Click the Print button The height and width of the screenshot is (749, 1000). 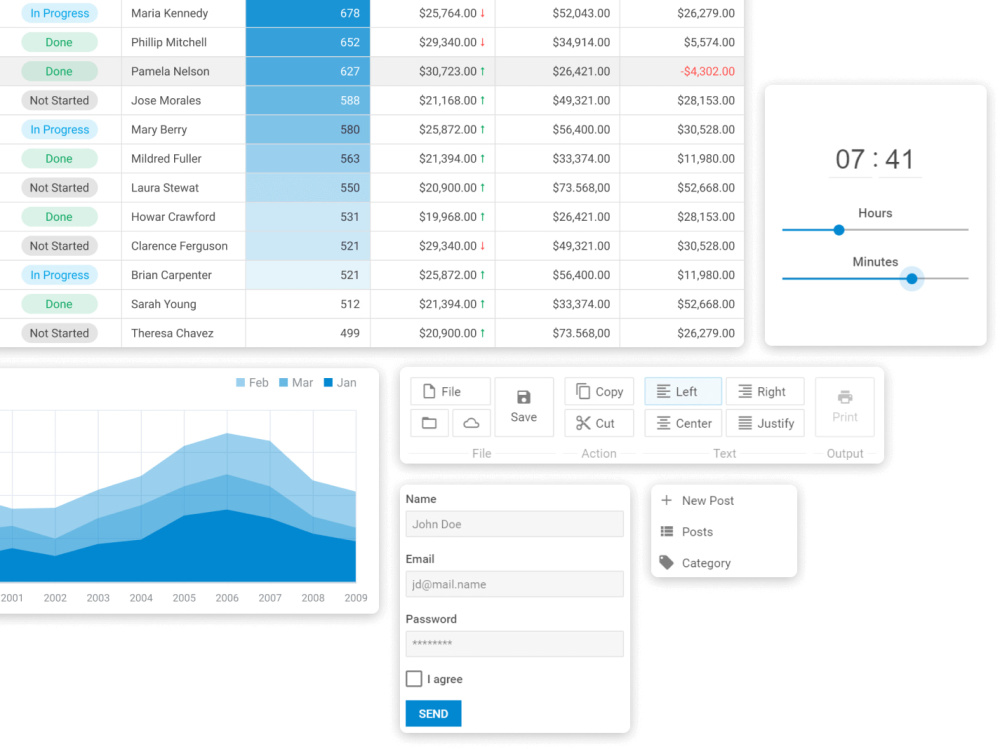844,406
